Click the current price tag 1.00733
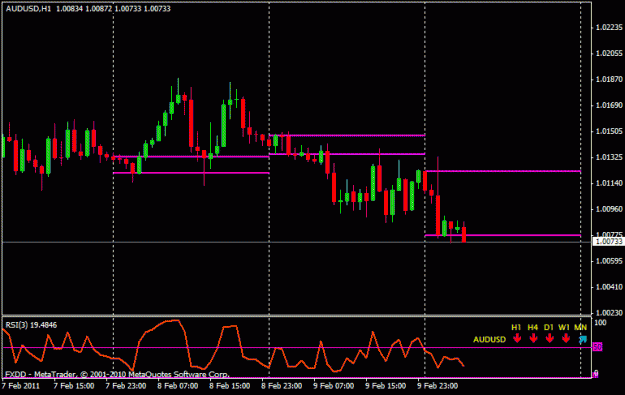The image size is (625, 395). [x=608, y=242]
